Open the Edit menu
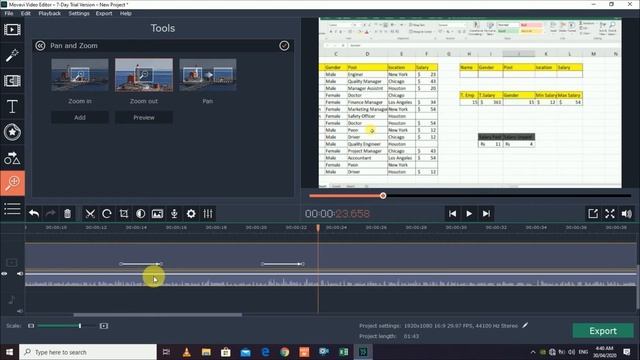Screen dimensions: 640x360 coord(26,13)
